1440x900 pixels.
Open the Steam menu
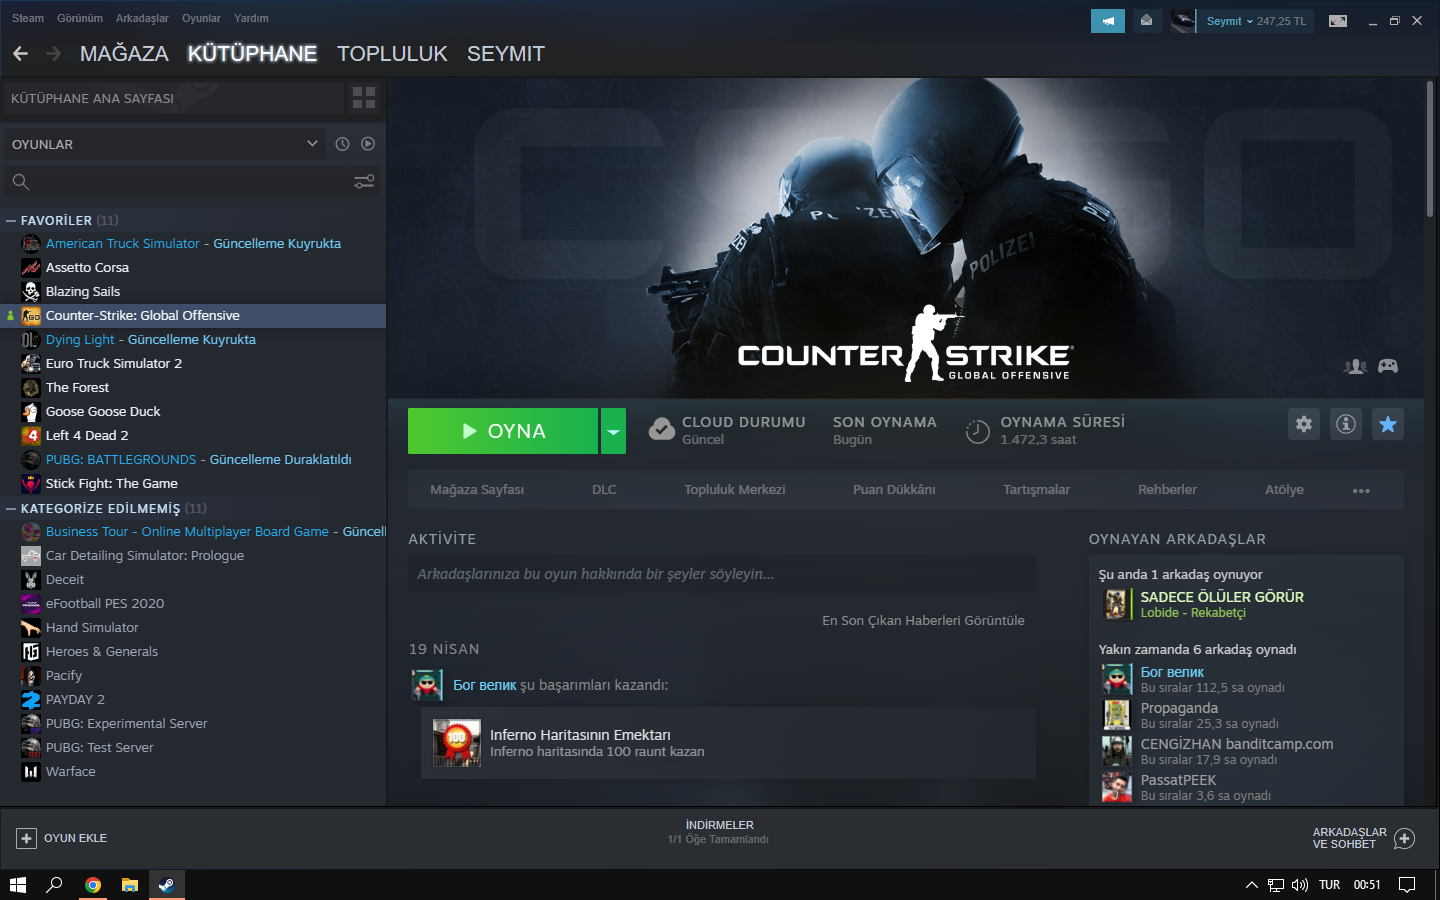click(x=28, y=18)
